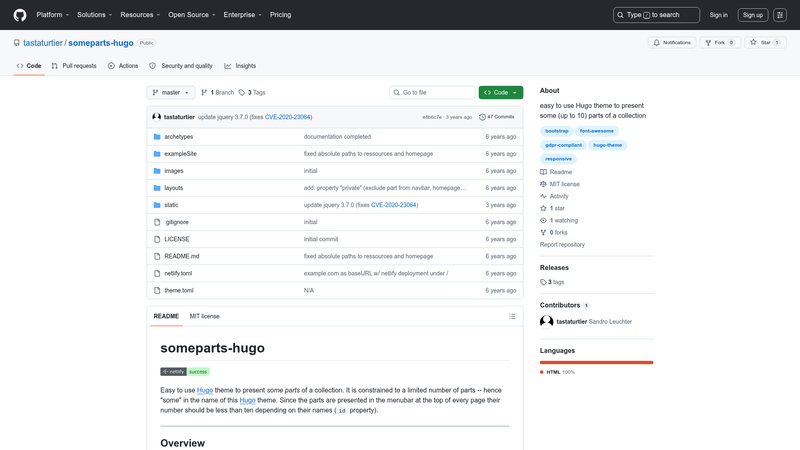The height and width of the screenshot is (450, 800).
Task: Switch to Actions tab
Action: tap(123, 66)
